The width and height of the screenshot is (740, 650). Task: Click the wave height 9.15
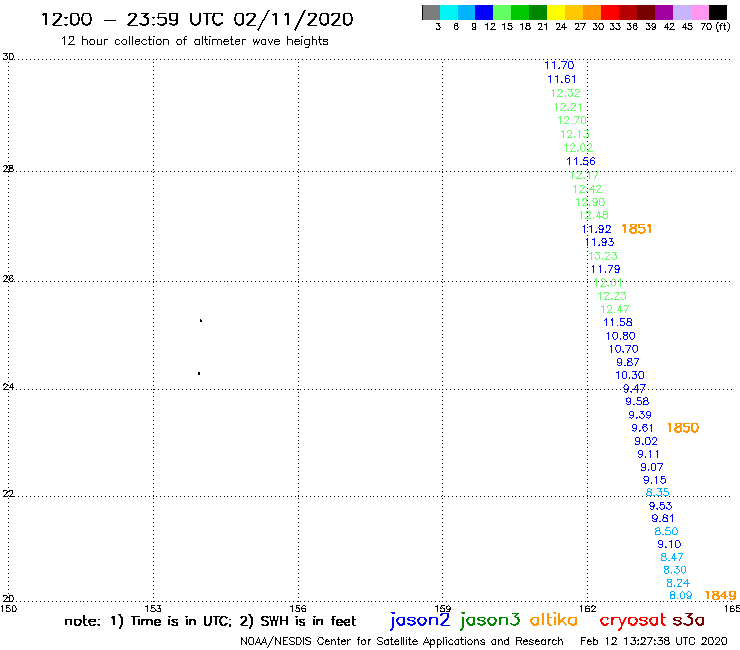pos(655,481)
